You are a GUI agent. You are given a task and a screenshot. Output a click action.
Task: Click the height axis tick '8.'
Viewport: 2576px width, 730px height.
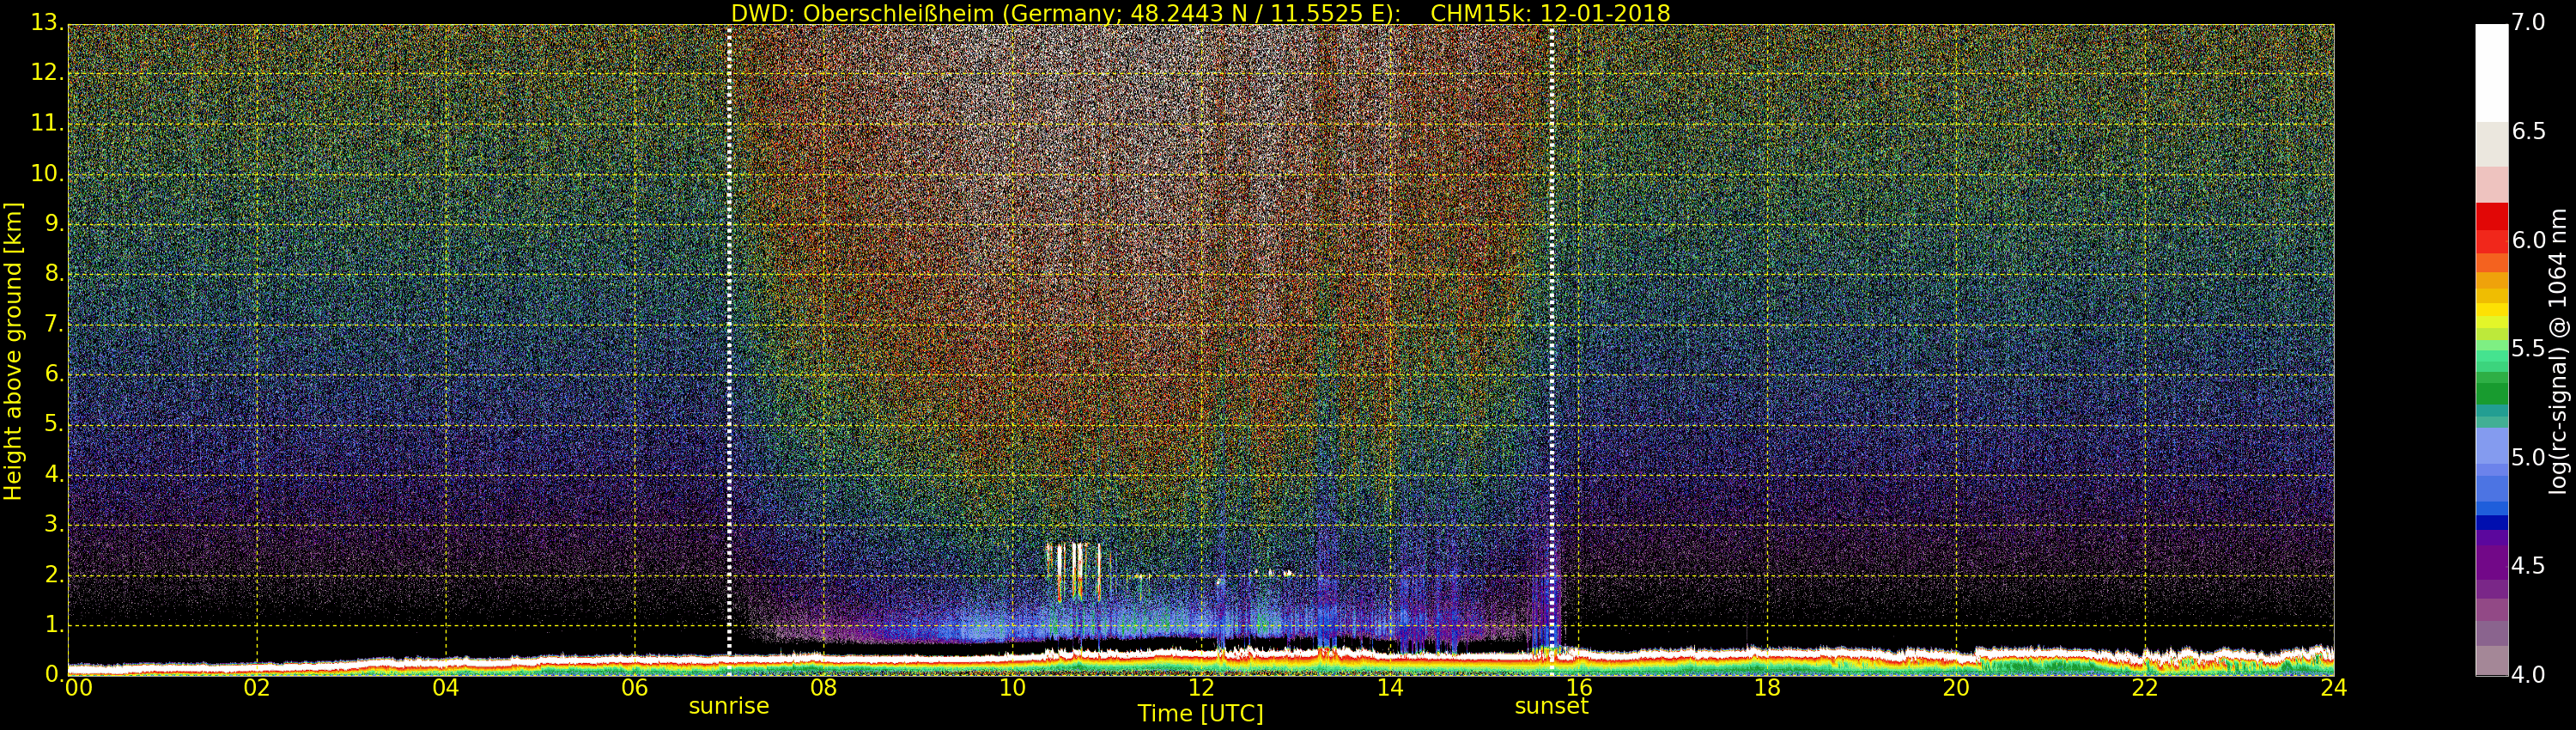pos(54,274)
